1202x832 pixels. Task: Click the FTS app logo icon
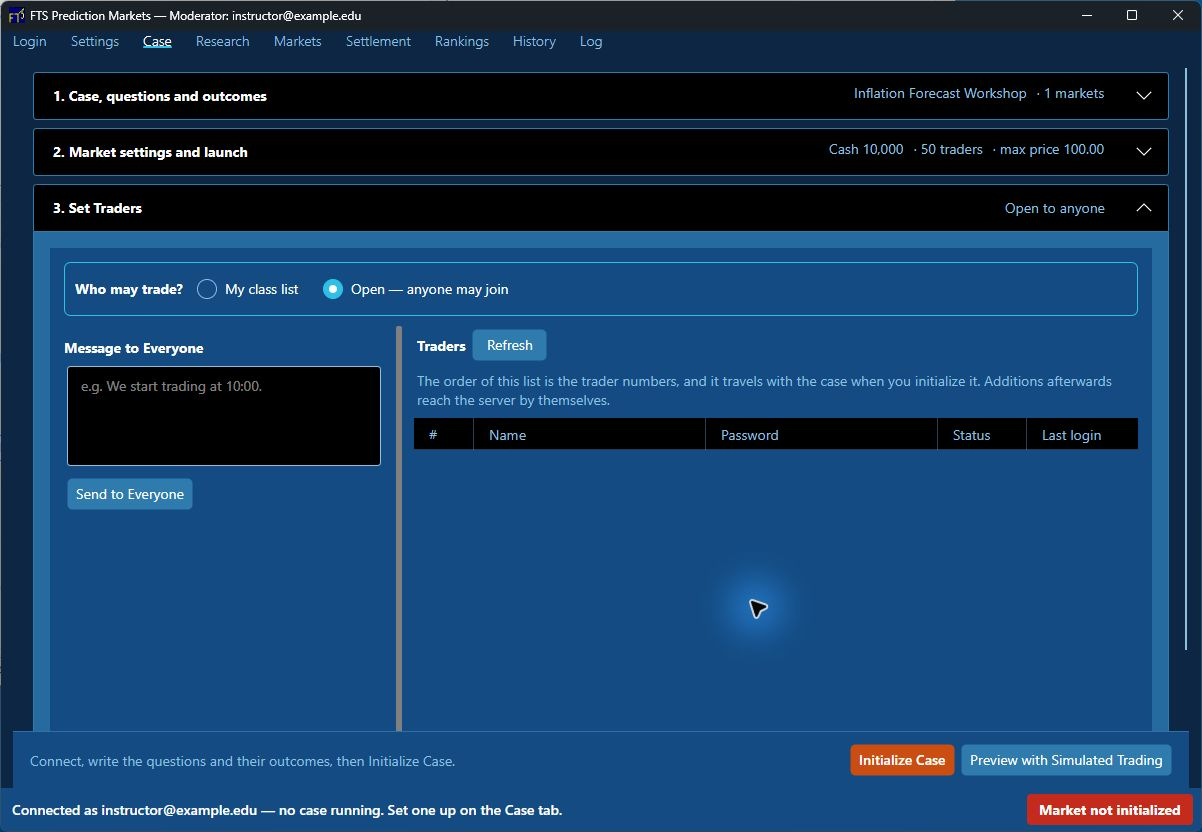coord(16,15)
